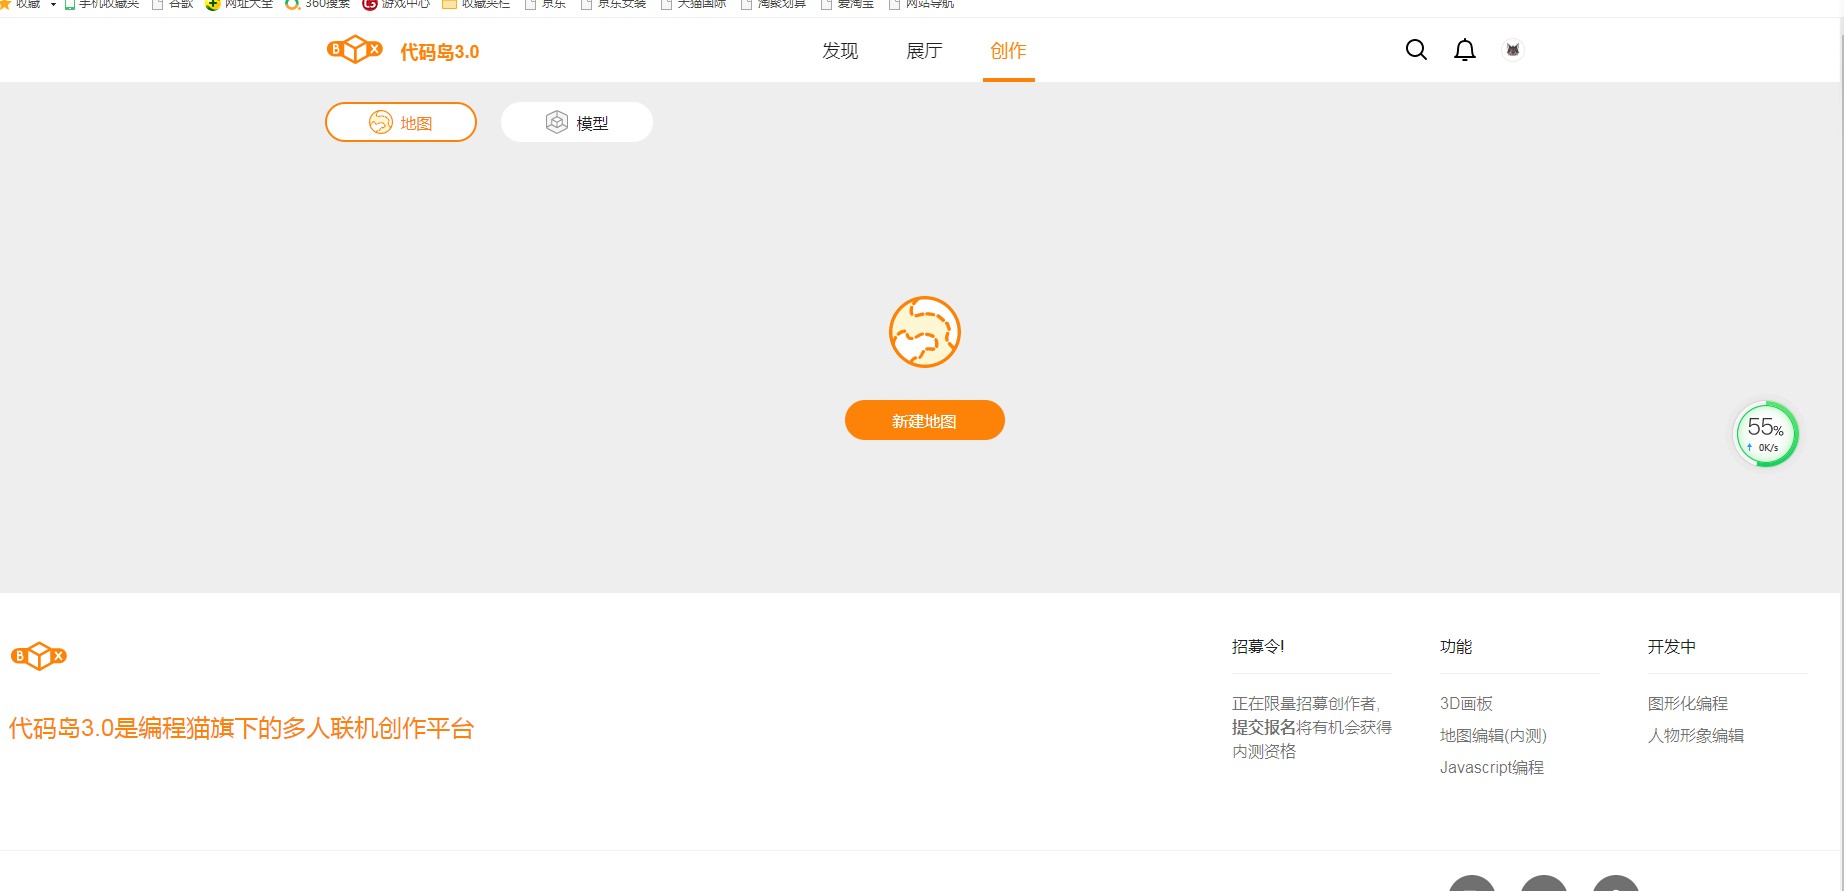The image size is (1844, 891).
Task: Switch to the 模型 category
Action: [x=577, y=122]
